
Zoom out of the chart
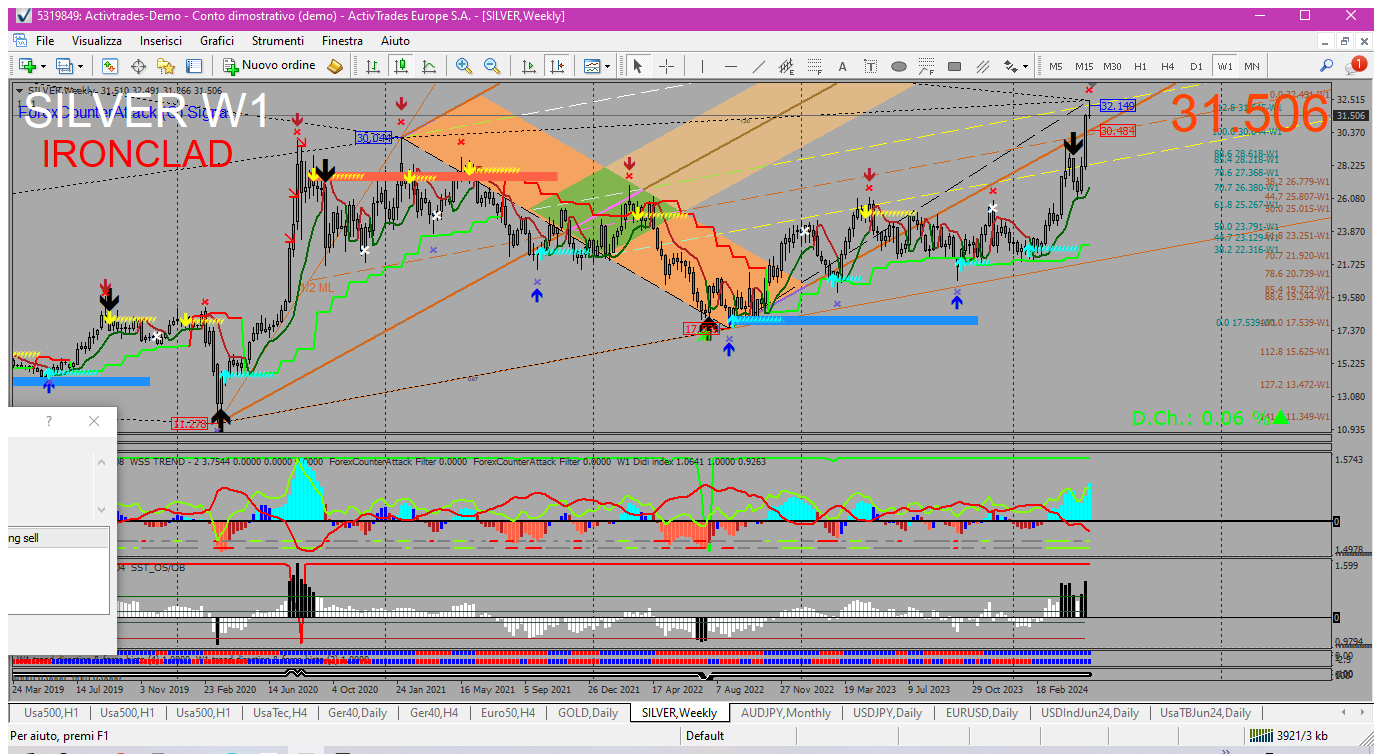pos(492,66)
